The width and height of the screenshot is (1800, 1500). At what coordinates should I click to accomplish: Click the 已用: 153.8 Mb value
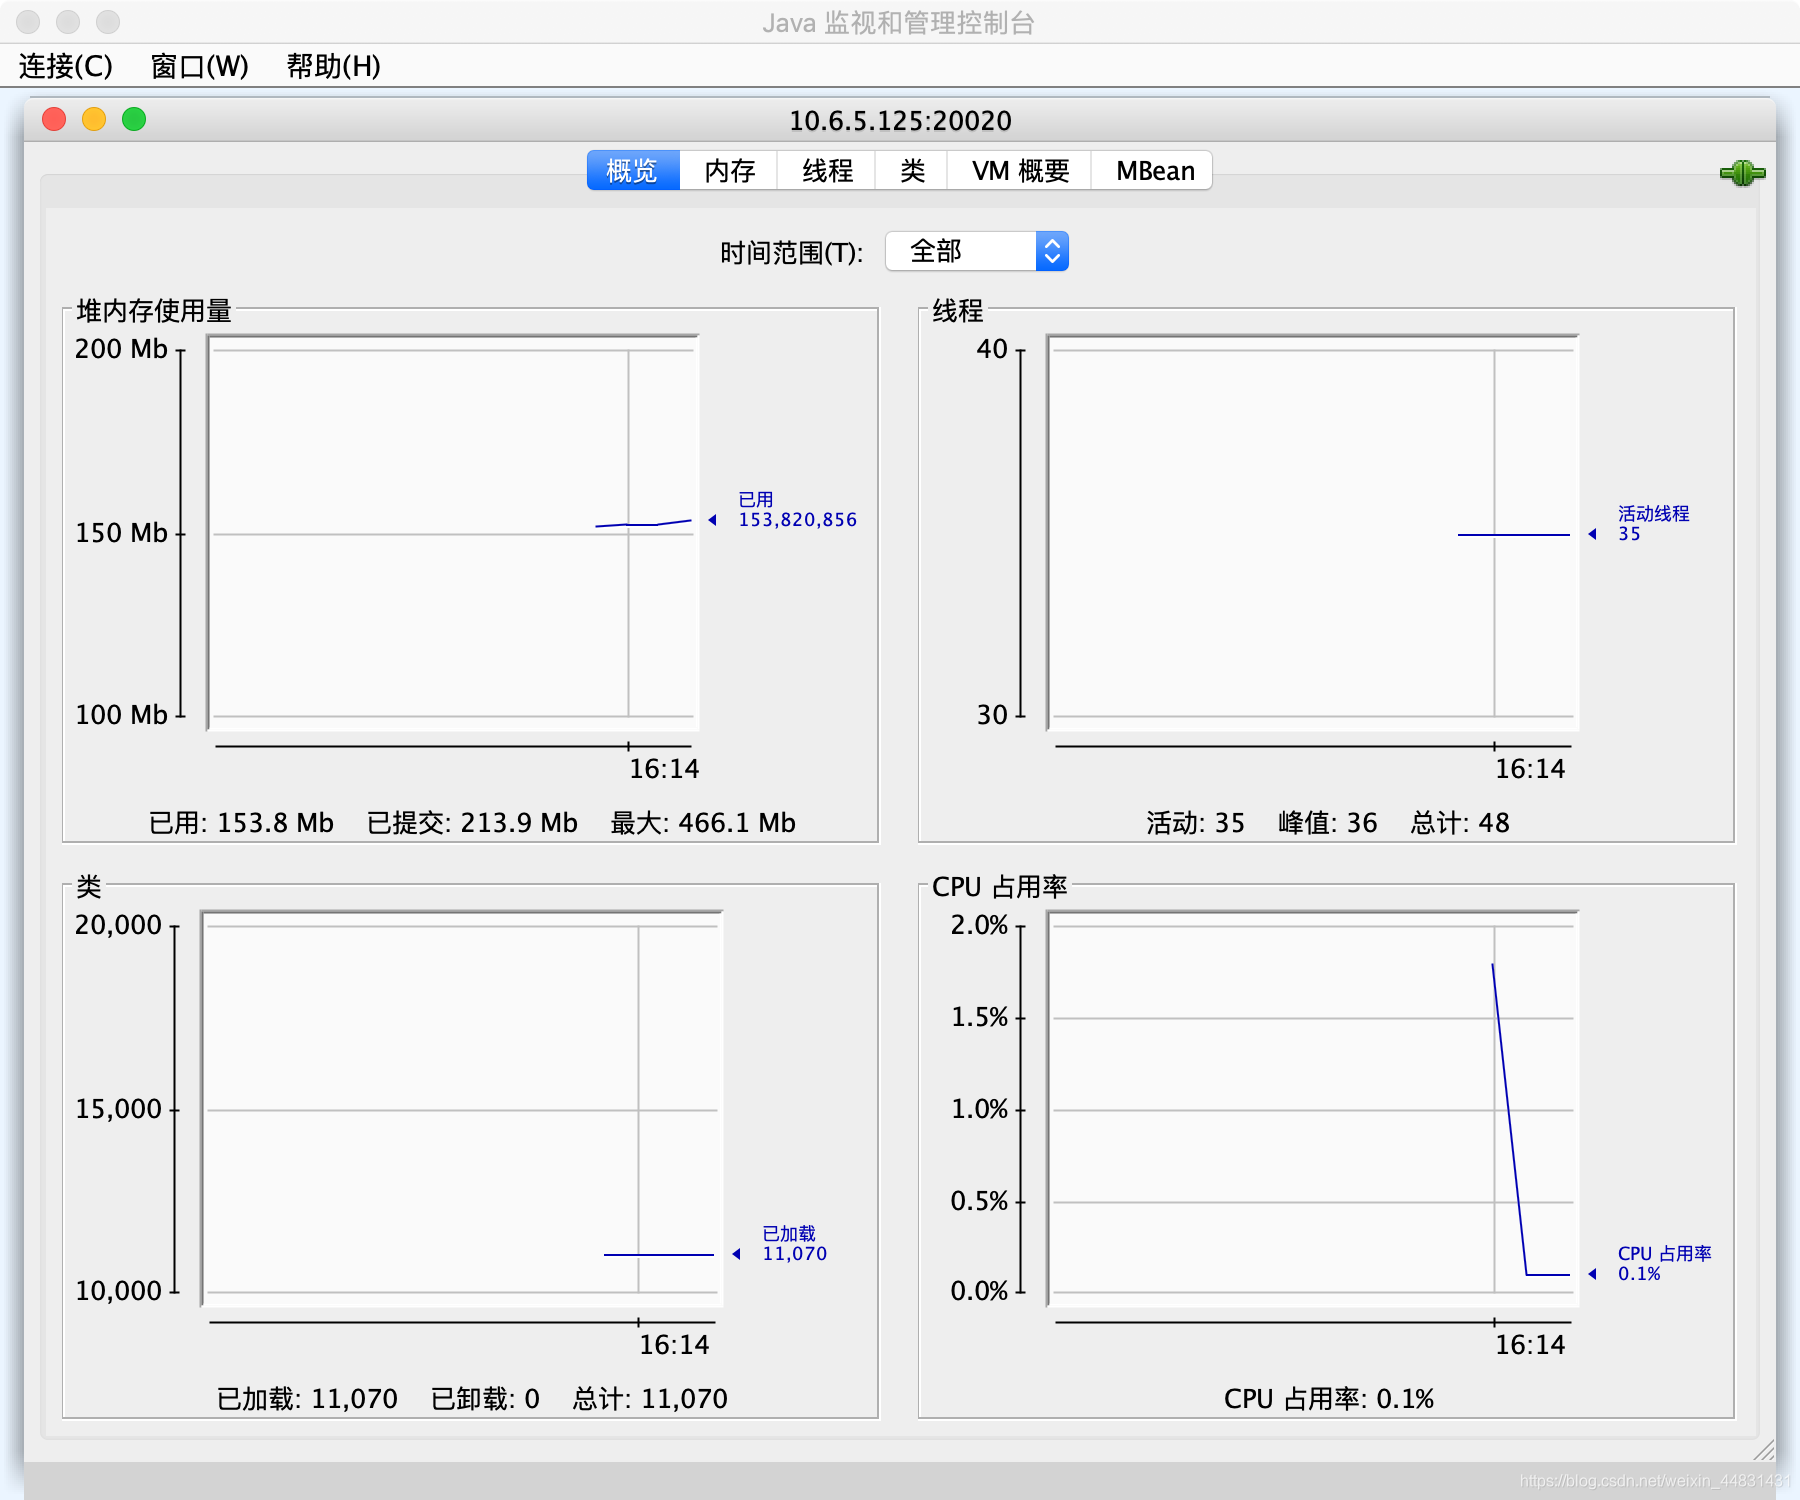tap(241, 823)
